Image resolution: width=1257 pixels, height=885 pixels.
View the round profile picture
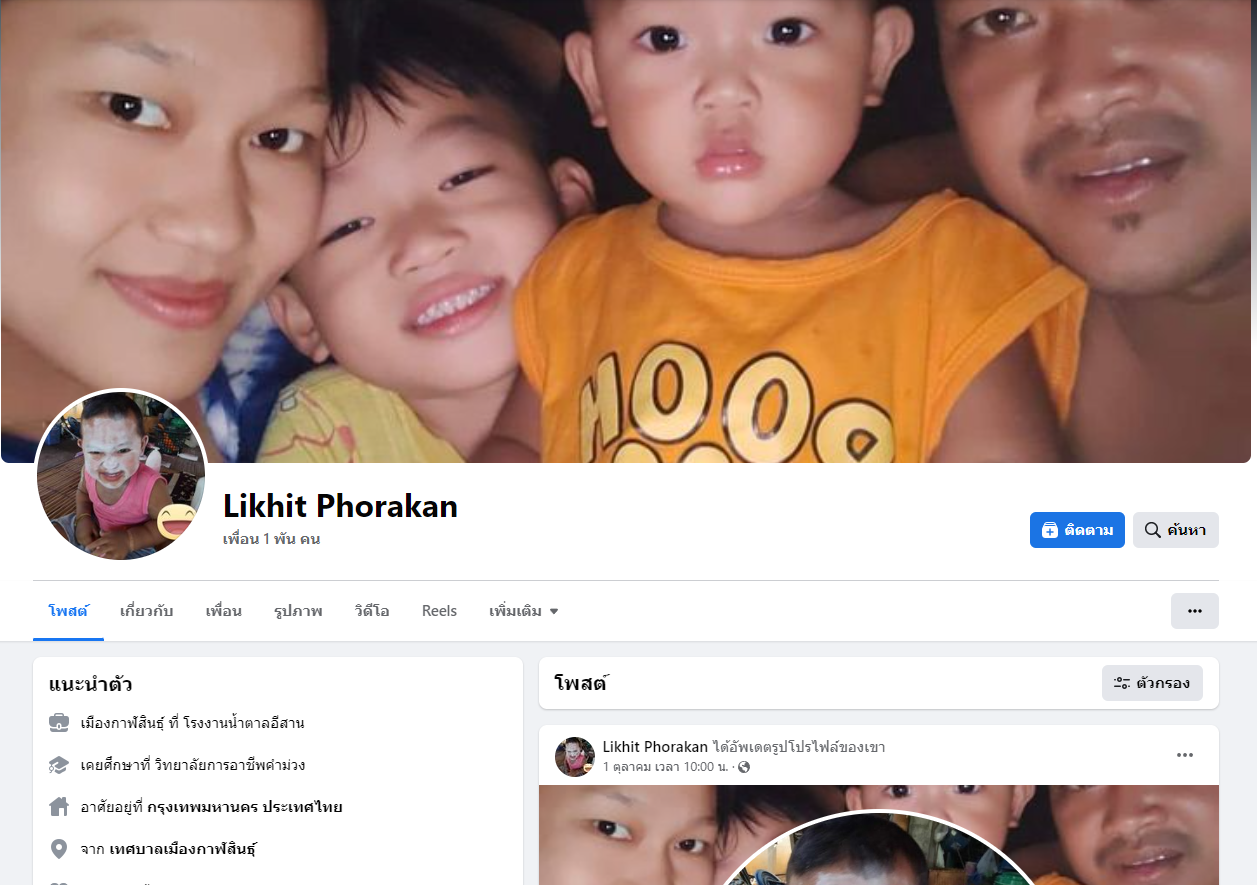[x=121, y=474]
